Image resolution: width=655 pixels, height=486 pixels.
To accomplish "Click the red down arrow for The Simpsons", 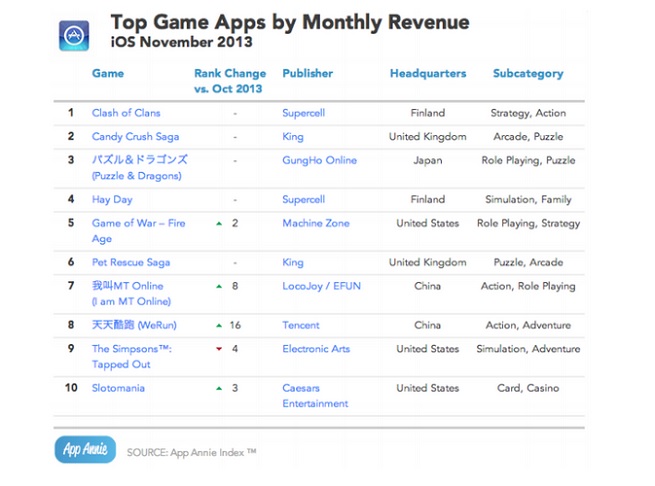I will coord(219,349).
